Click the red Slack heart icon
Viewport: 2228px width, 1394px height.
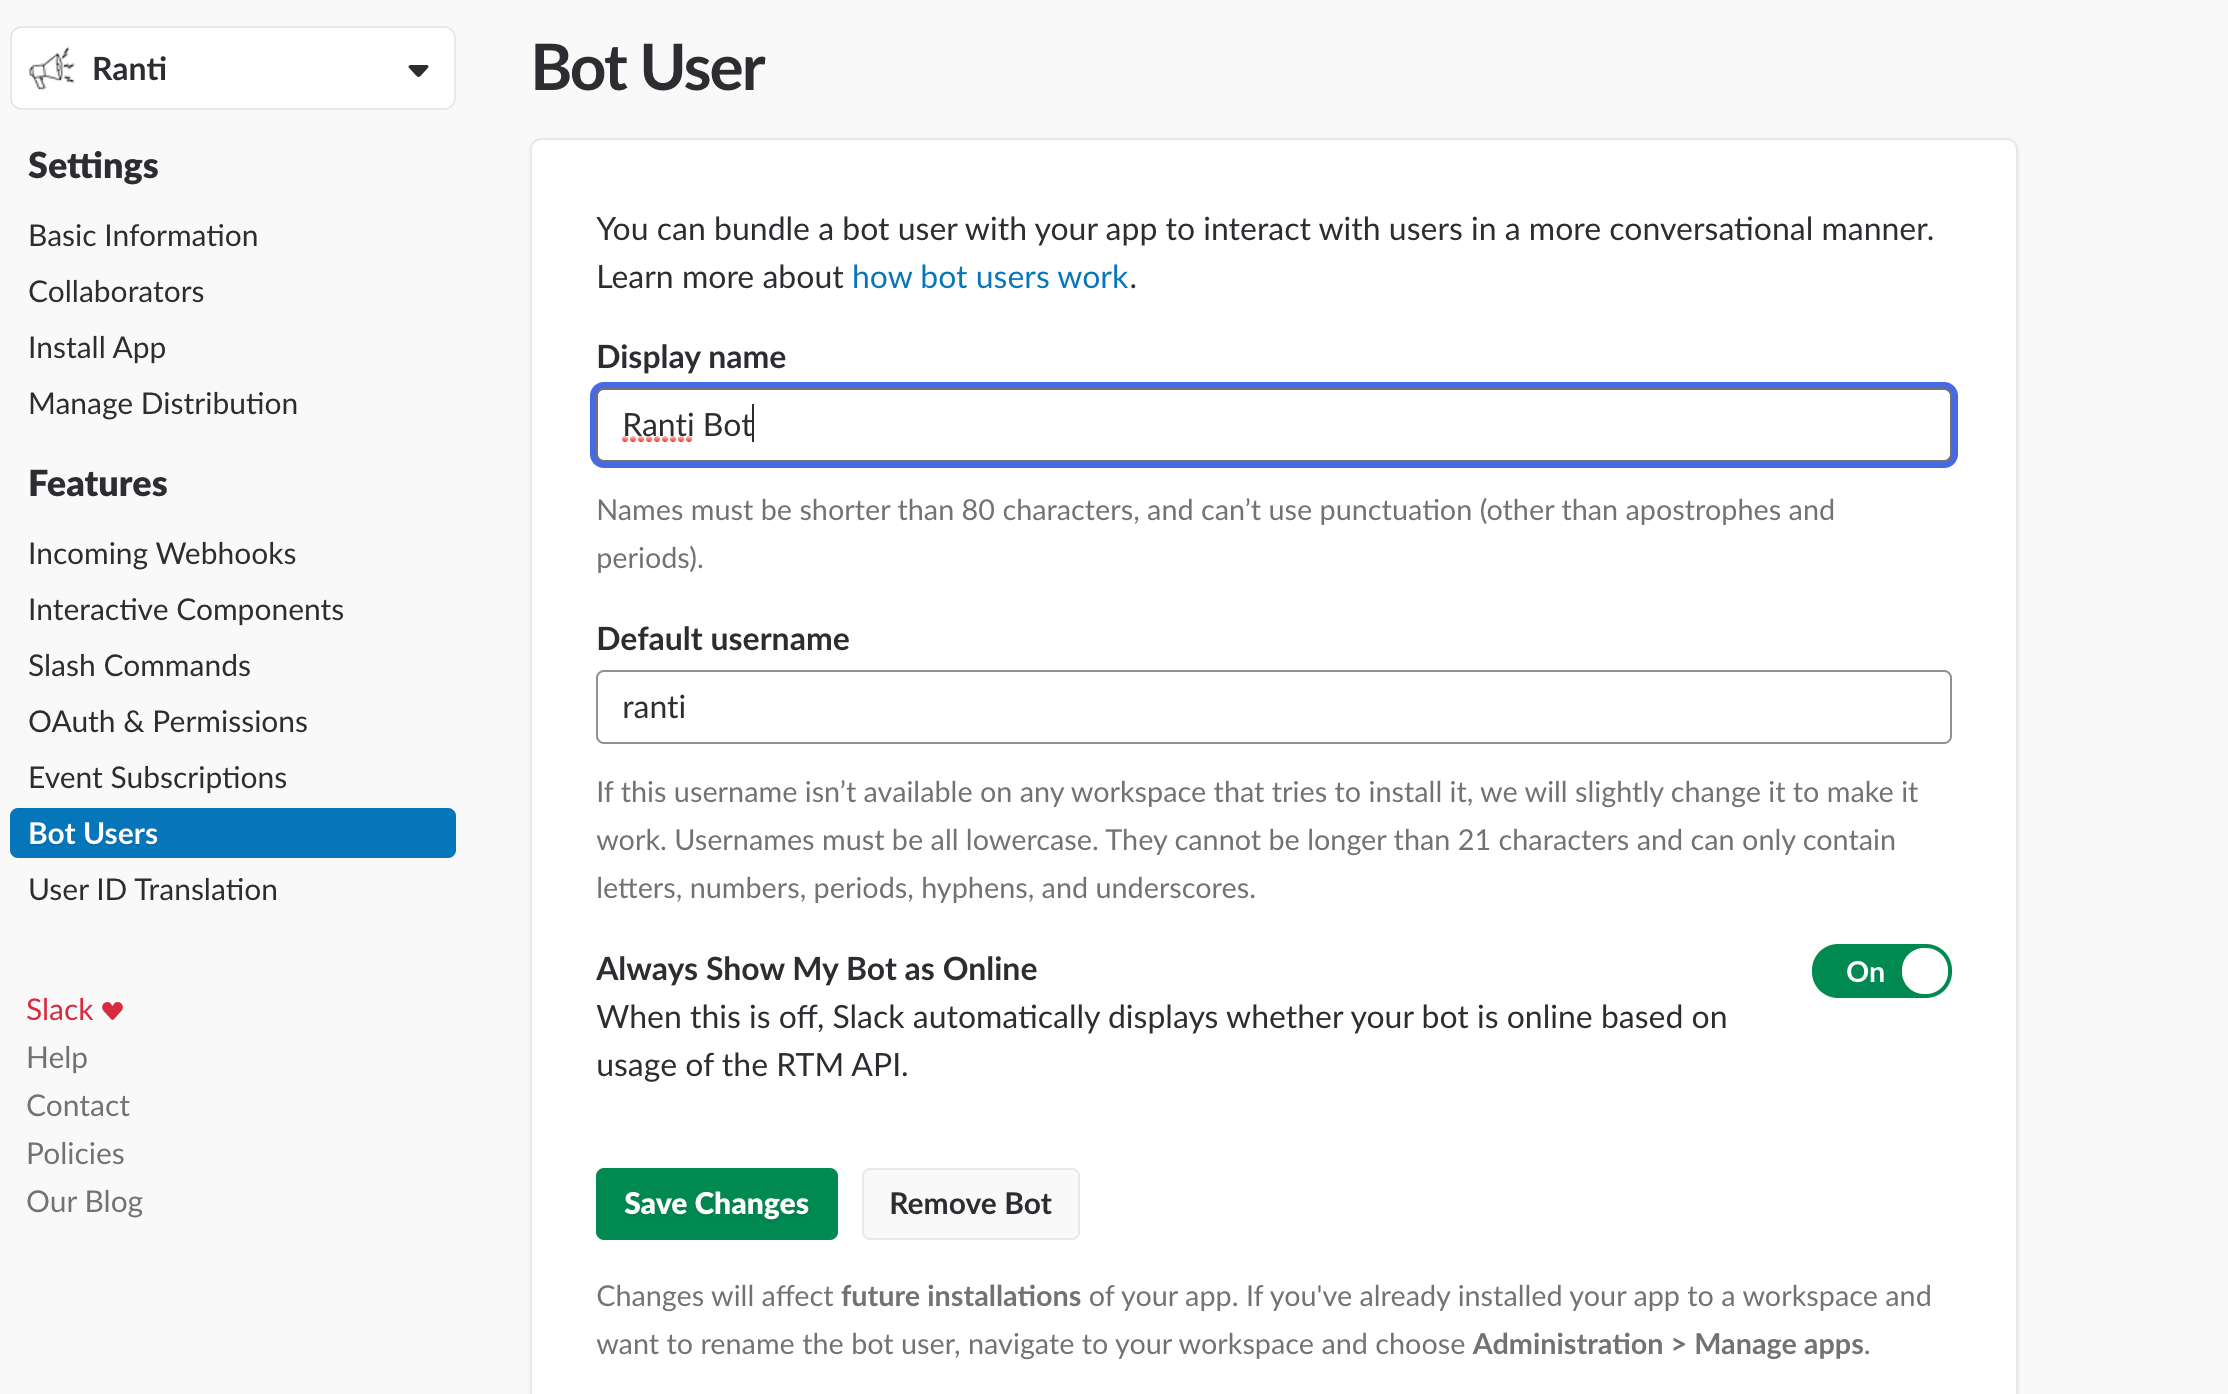coord(113,1009)
